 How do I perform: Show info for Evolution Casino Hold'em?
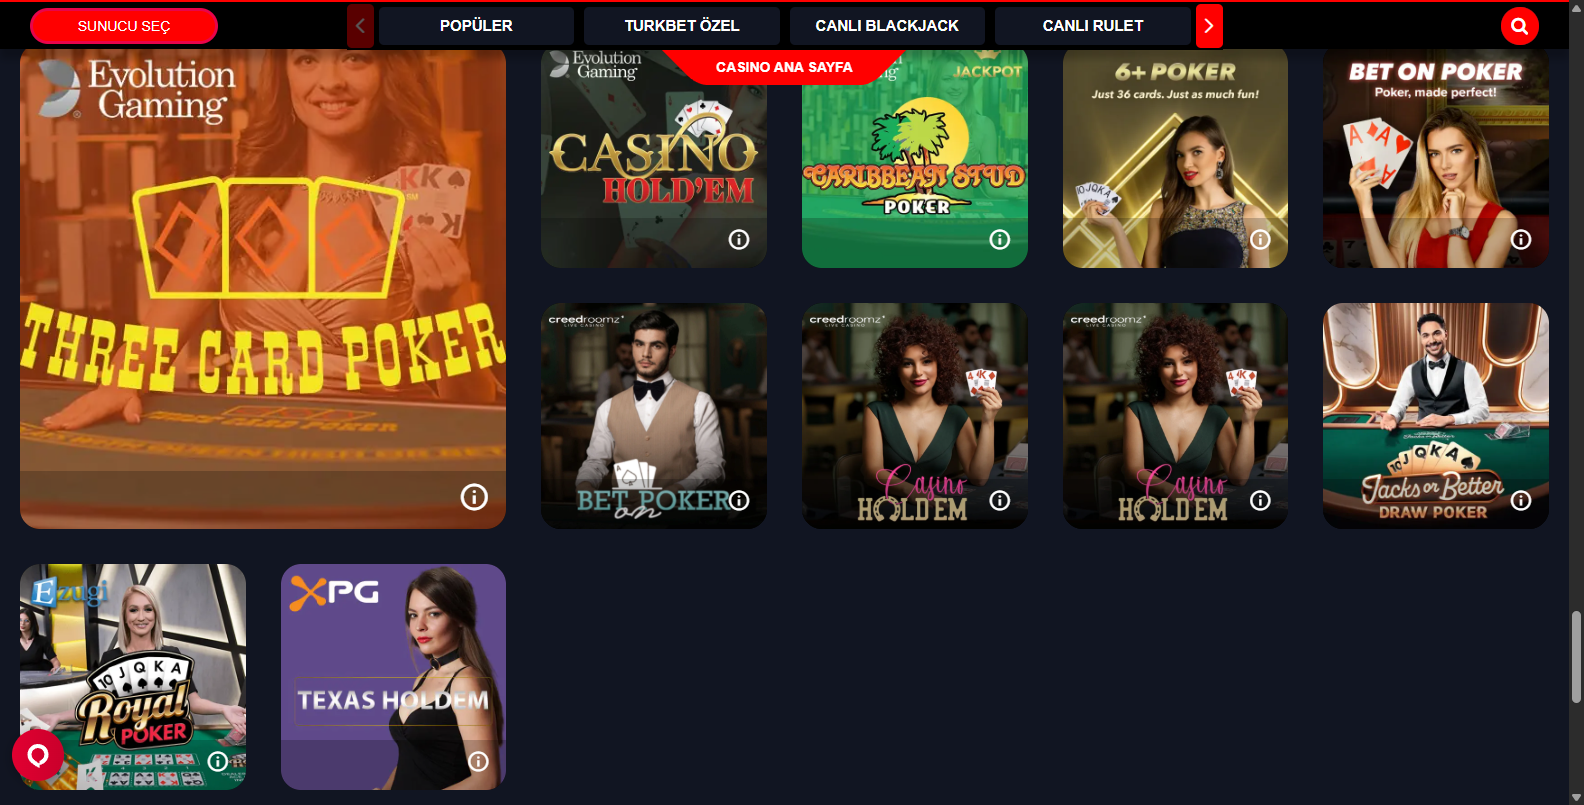pyautogui.click(x=739, y=240)
